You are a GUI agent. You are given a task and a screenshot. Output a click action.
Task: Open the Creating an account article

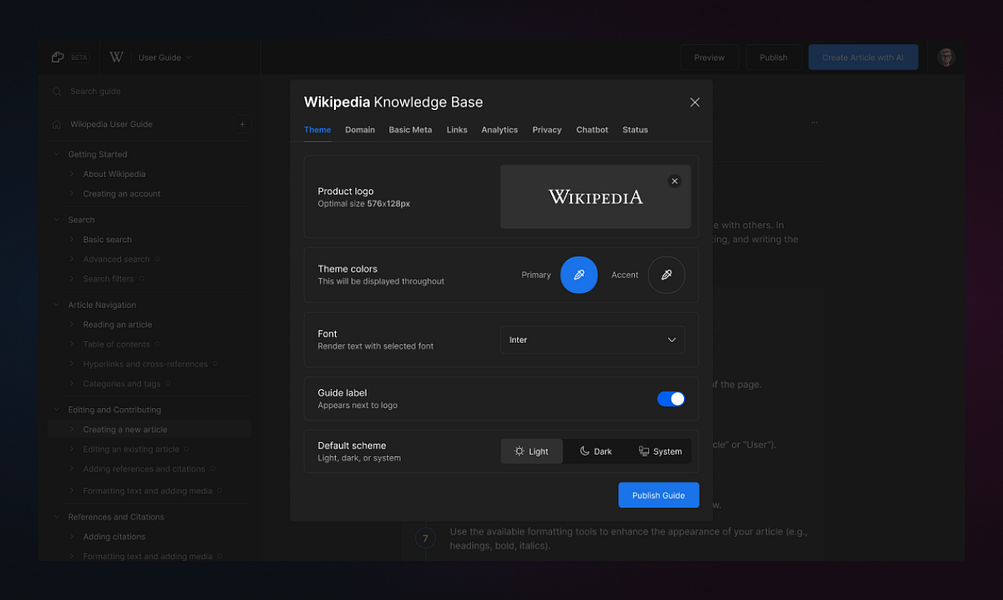pos(122,194)
